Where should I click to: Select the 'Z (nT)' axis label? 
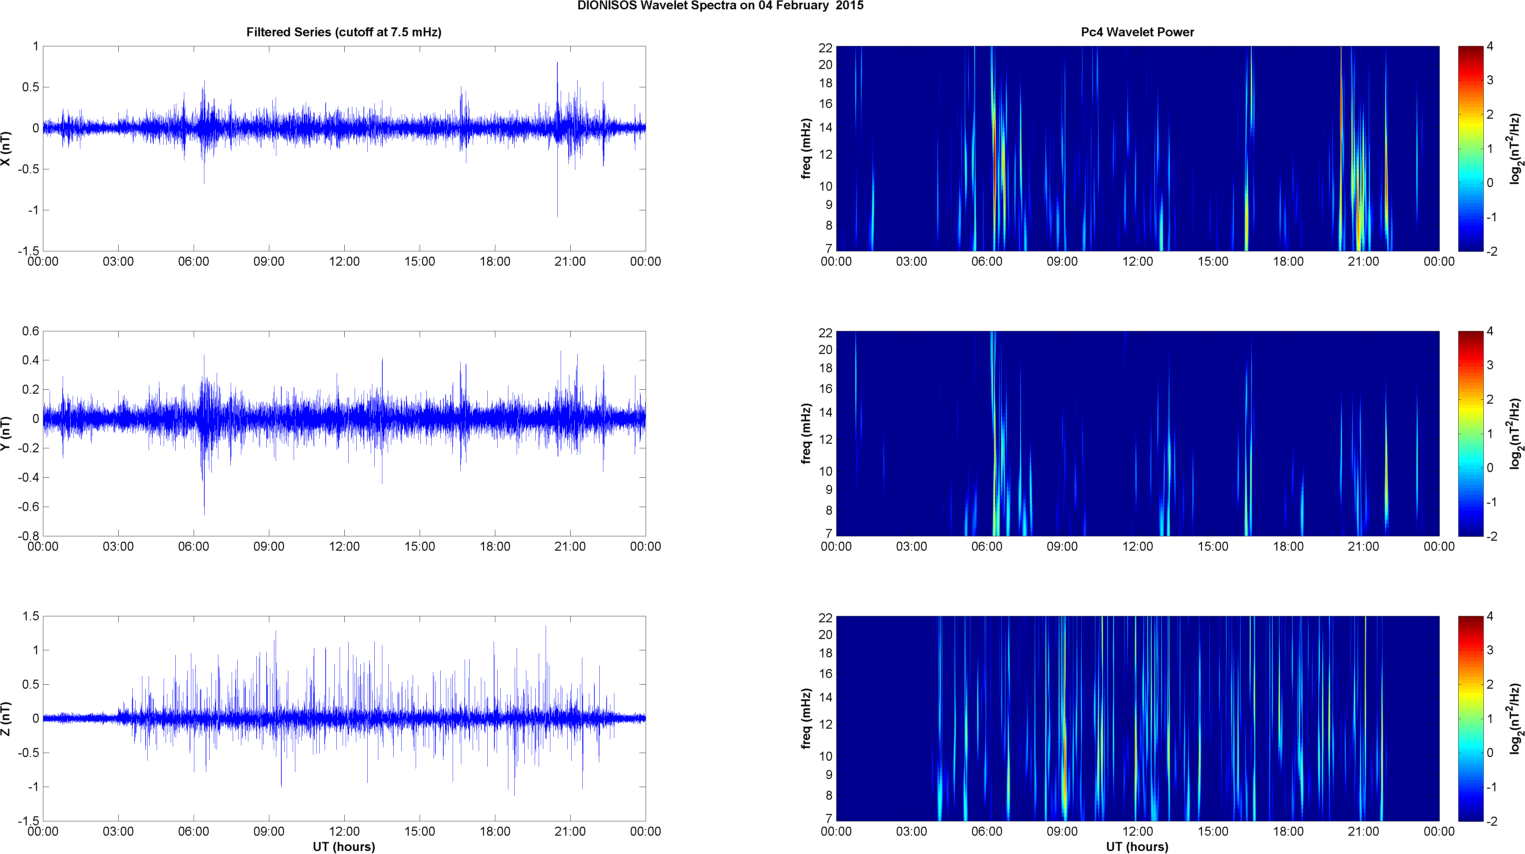pos(7,718)
